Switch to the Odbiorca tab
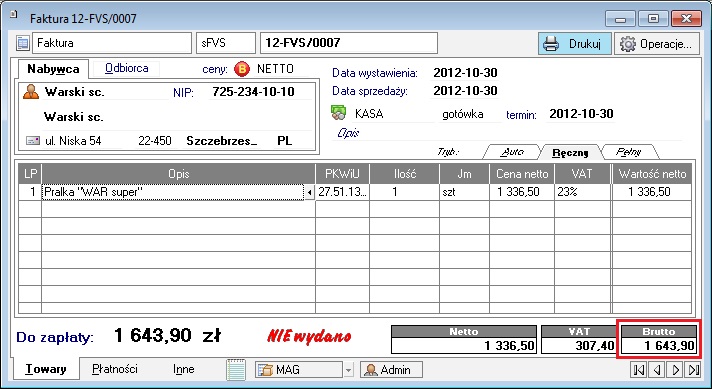The image size is (712, 389). click(127, 69)
